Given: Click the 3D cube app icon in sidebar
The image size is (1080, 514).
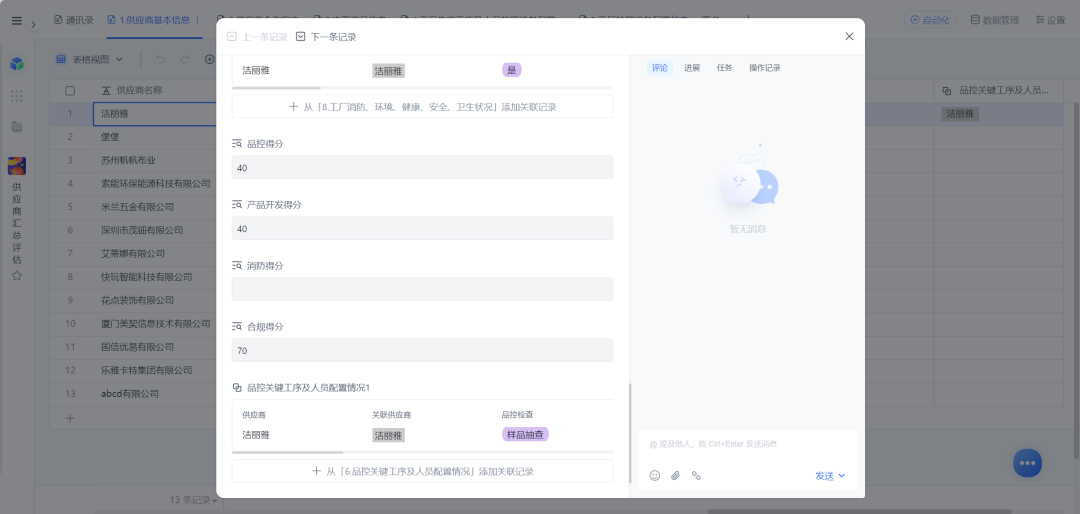Looking at the screenshot, I should (17, 64).
